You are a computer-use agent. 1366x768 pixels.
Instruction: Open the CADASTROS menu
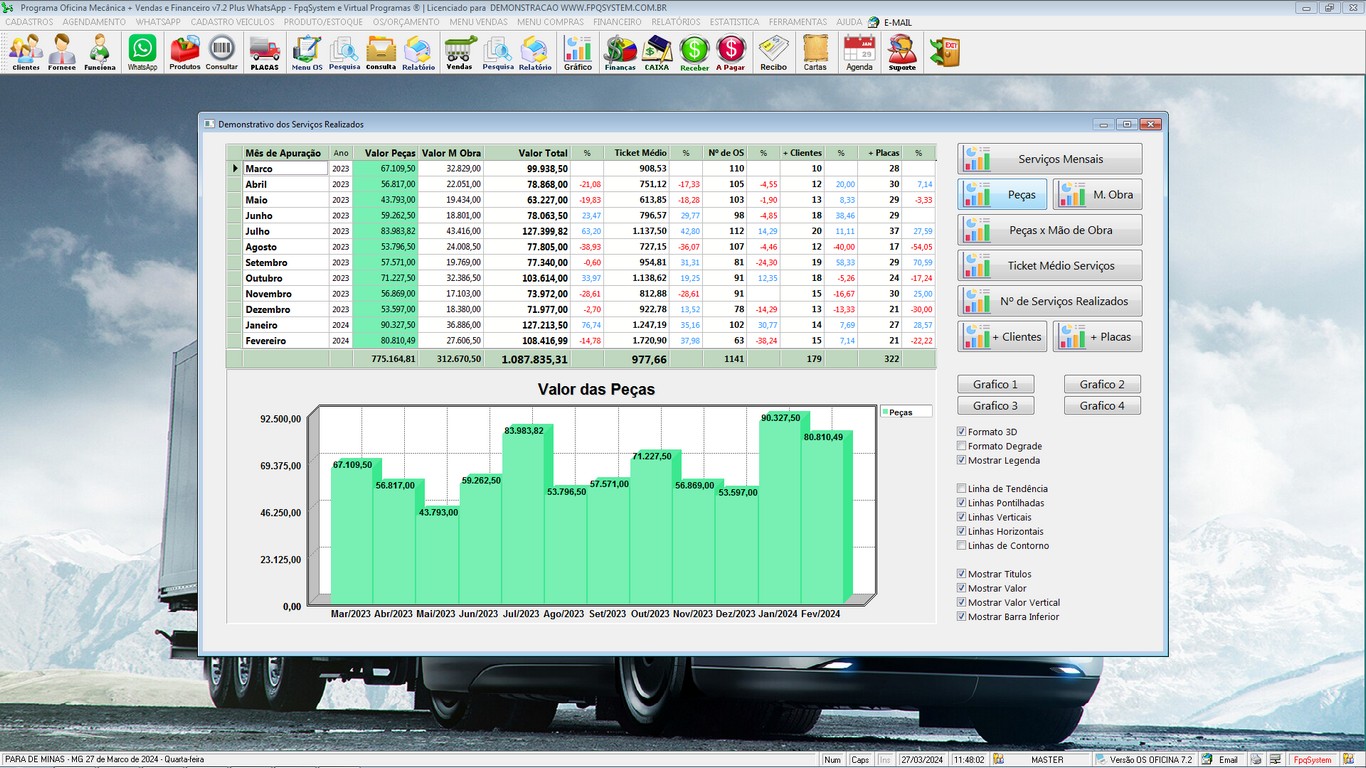click(x=29, y=22)
